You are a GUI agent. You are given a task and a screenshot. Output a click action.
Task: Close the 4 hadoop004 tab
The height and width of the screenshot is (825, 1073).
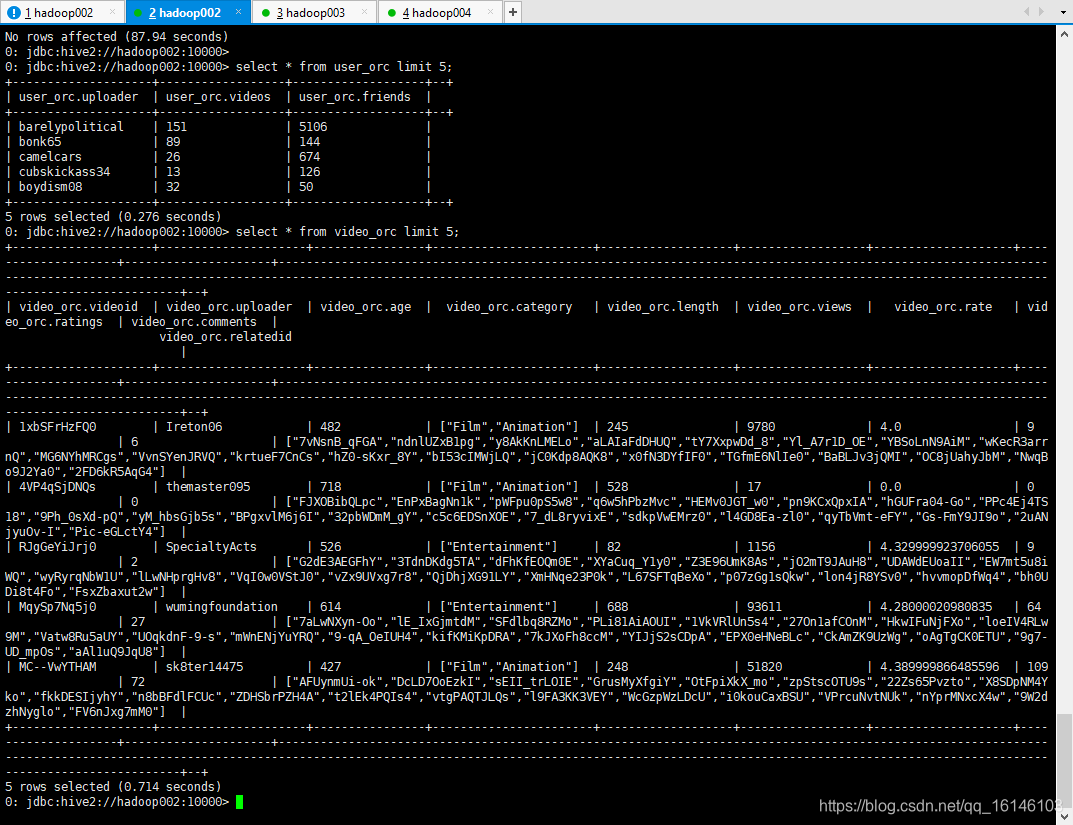pyautogui.click(x=490, y=12)
